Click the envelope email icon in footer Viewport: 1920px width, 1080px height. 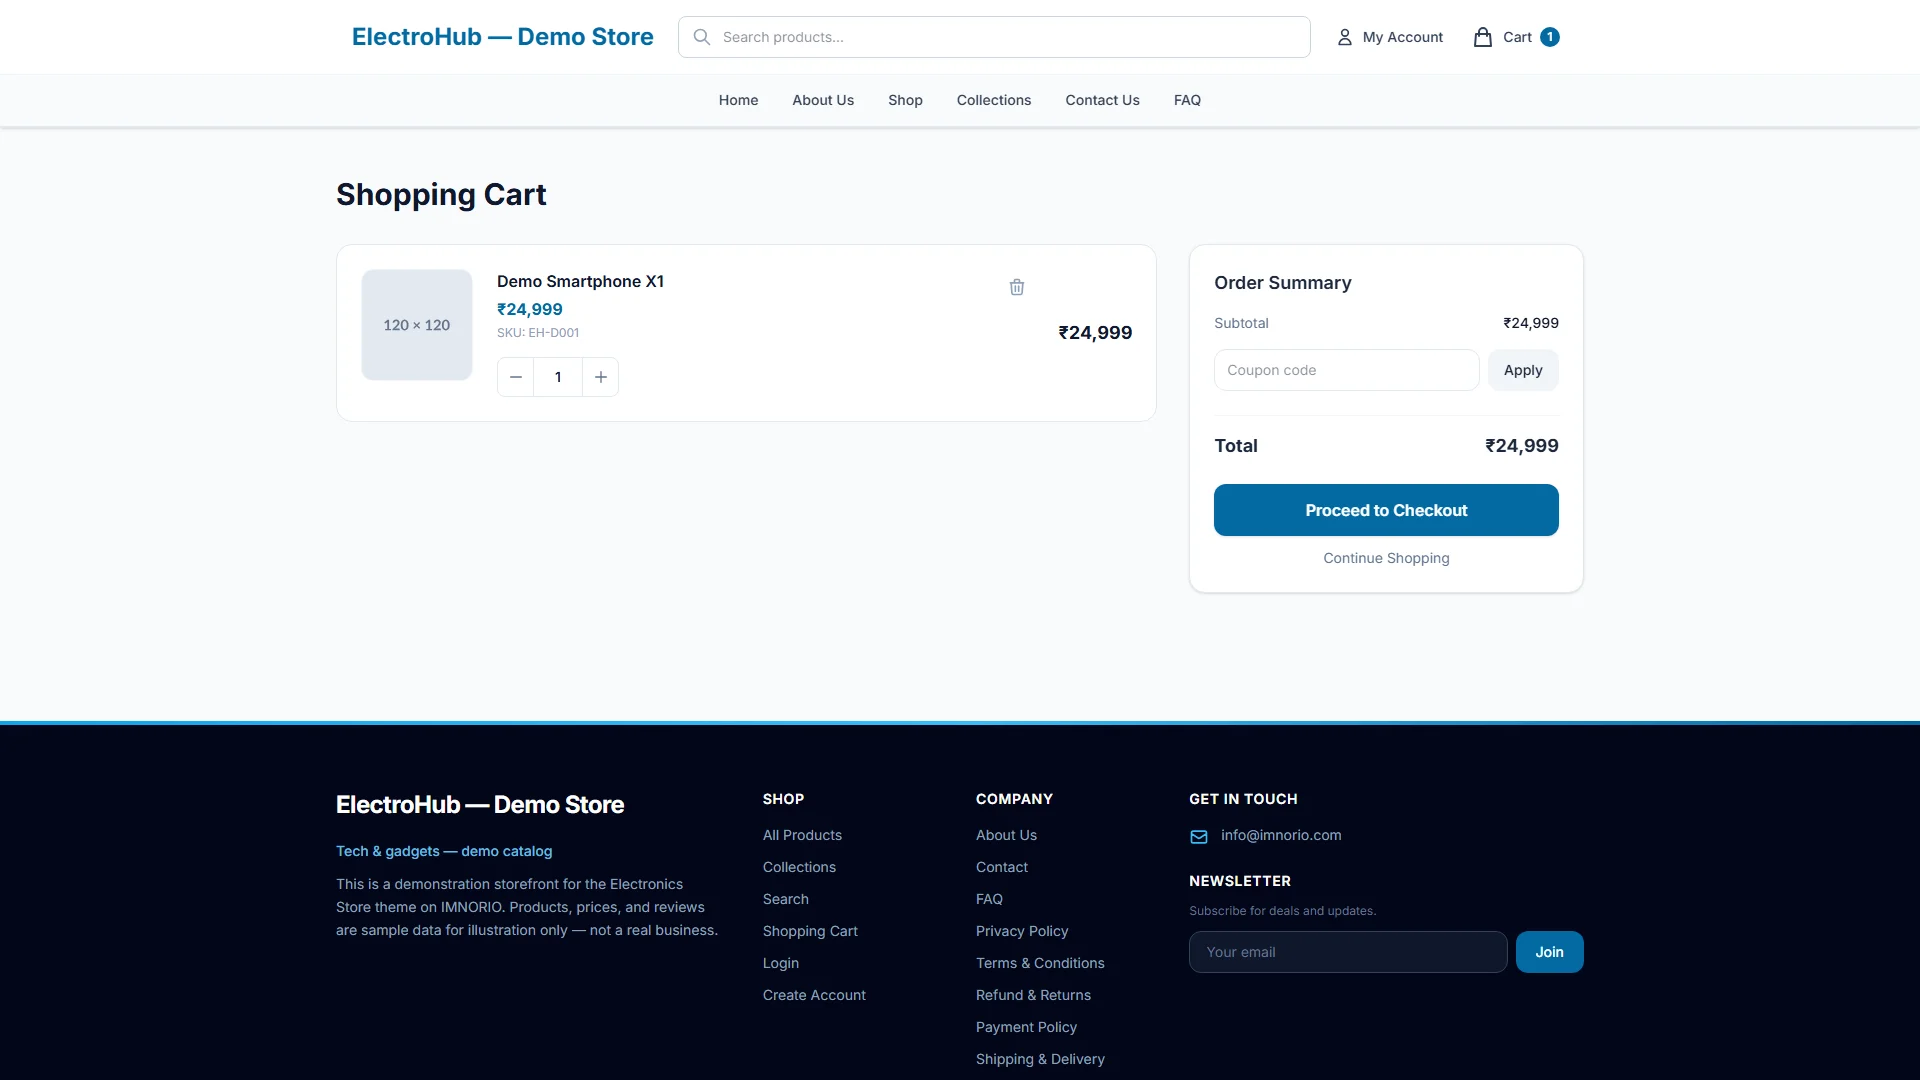[1199, 836]
